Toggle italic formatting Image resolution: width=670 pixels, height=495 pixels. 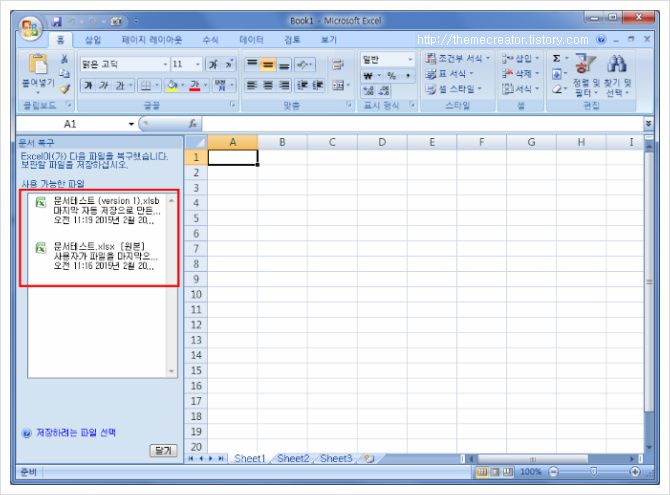click(104, 85)
